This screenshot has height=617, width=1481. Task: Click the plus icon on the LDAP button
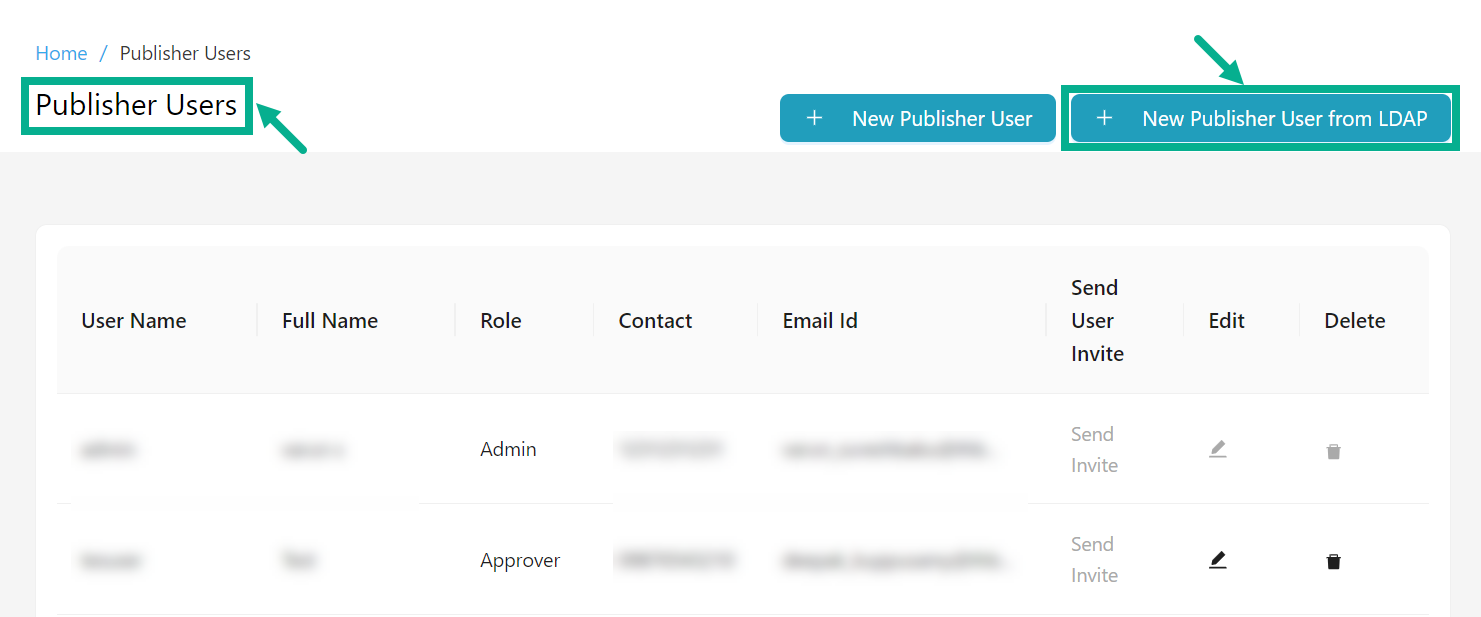click(1103, 118)
